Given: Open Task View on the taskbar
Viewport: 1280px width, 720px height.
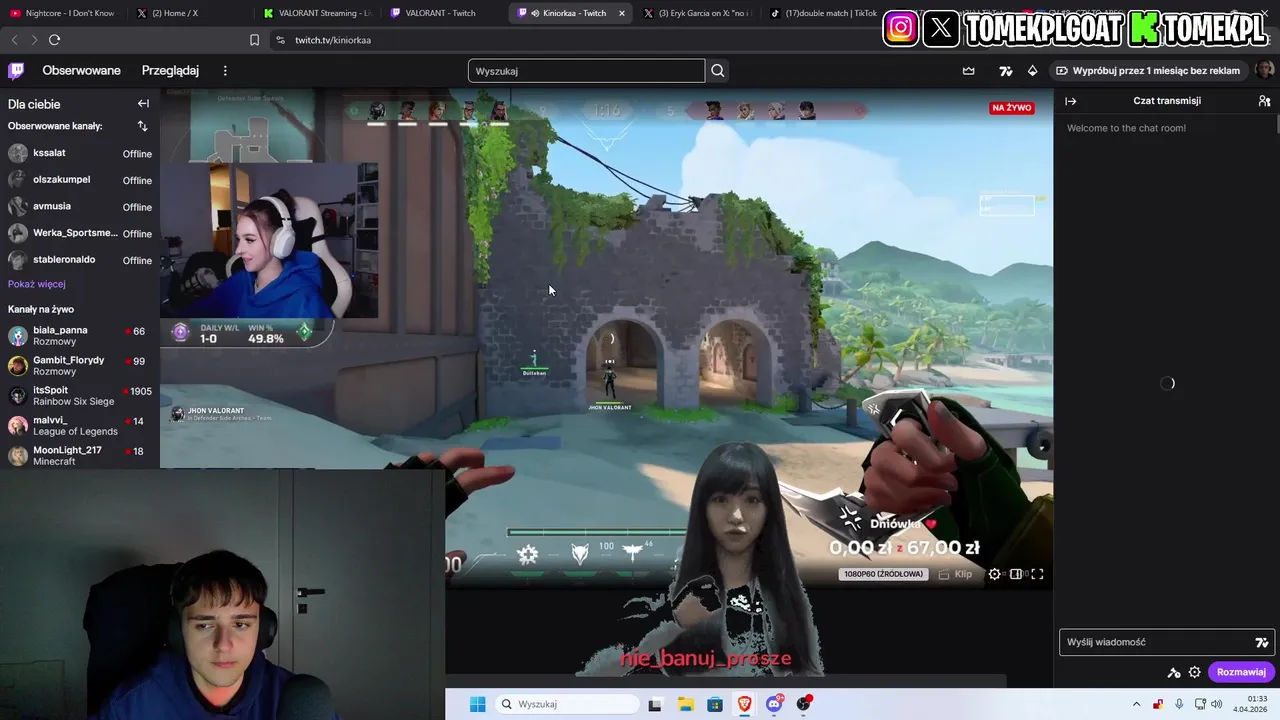Looking at the screenshot, I should click(x=655, y=704).
